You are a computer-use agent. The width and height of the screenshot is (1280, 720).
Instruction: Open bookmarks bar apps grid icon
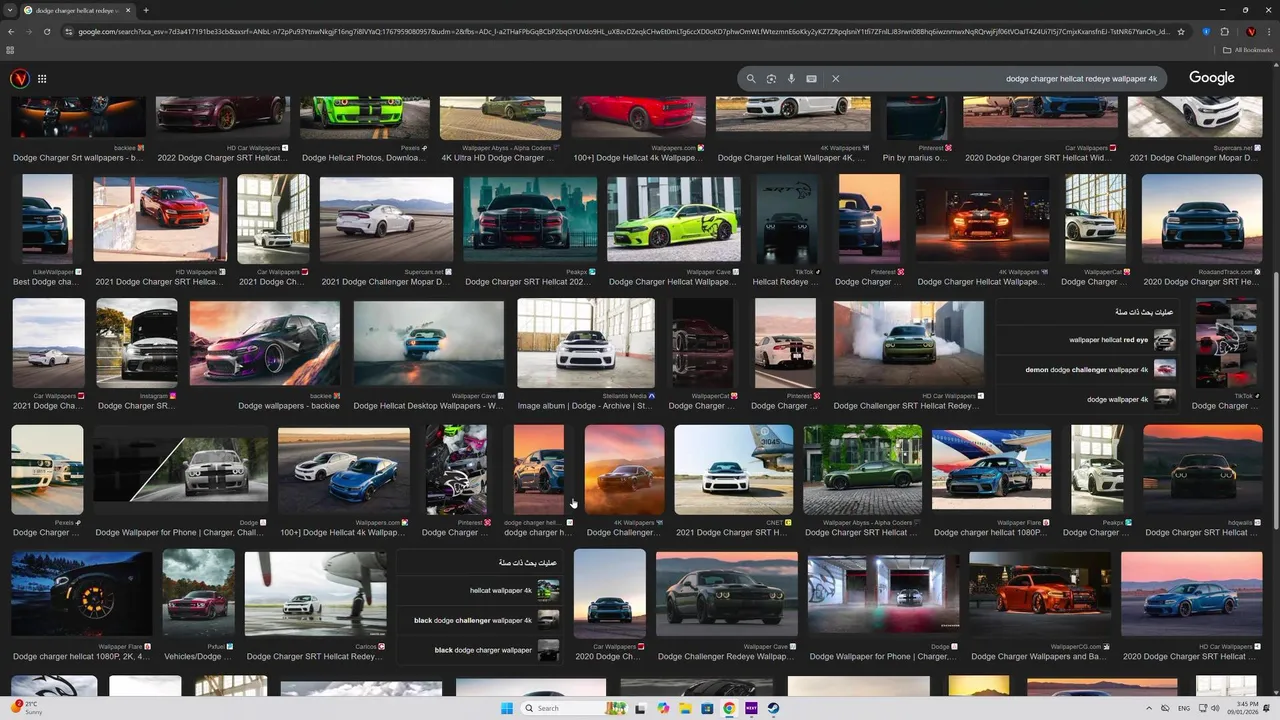(10, 50)
